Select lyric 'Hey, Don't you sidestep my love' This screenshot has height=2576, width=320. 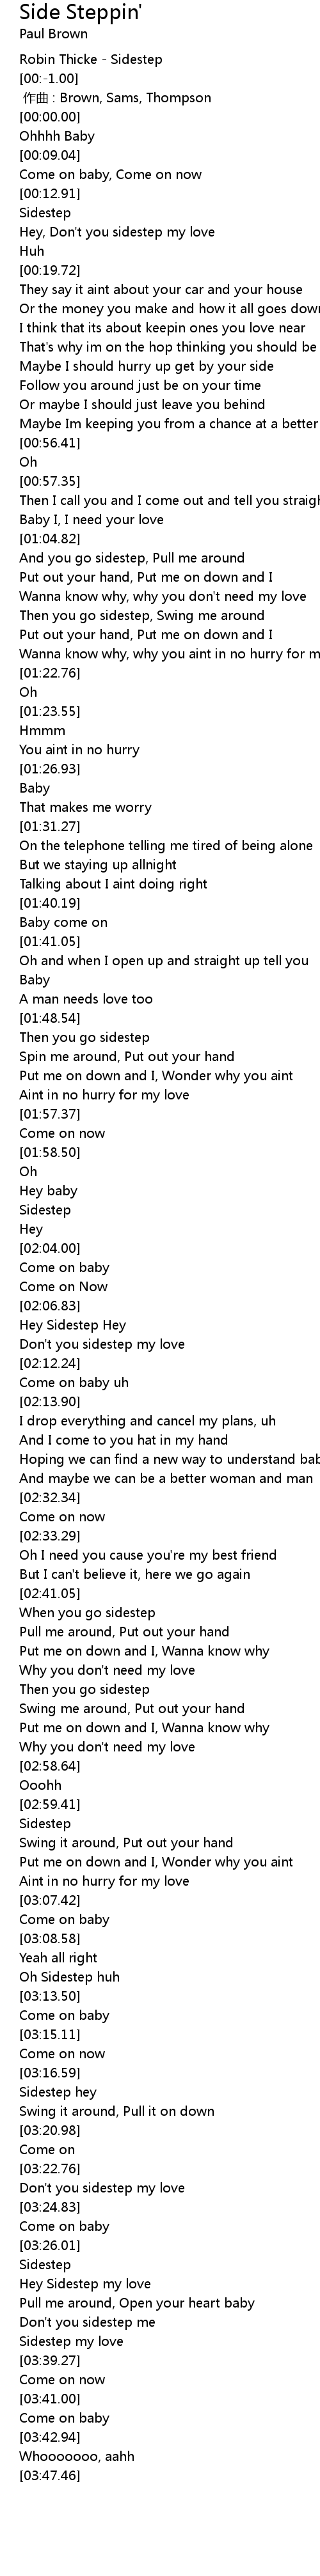pyautogui.click(x=117, y=232)
